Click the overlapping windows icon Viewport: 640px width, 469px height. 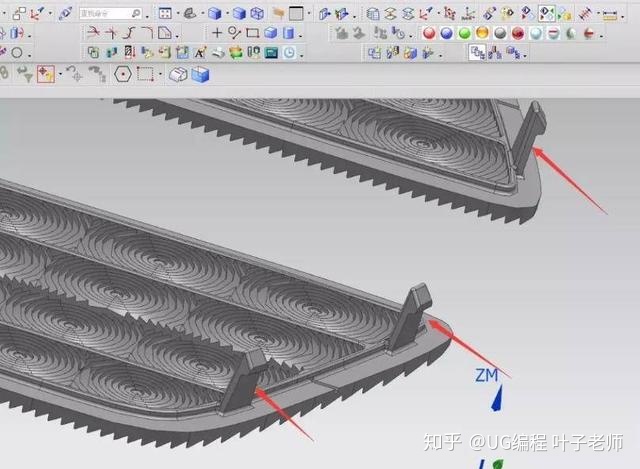tap(19, 13)
